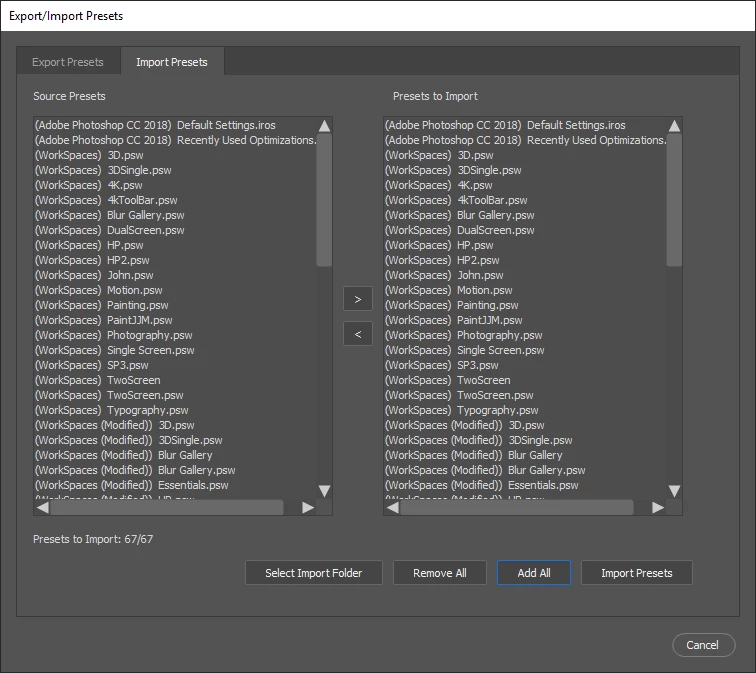Click Source Presets scroll down arrow

coord(324,491)
